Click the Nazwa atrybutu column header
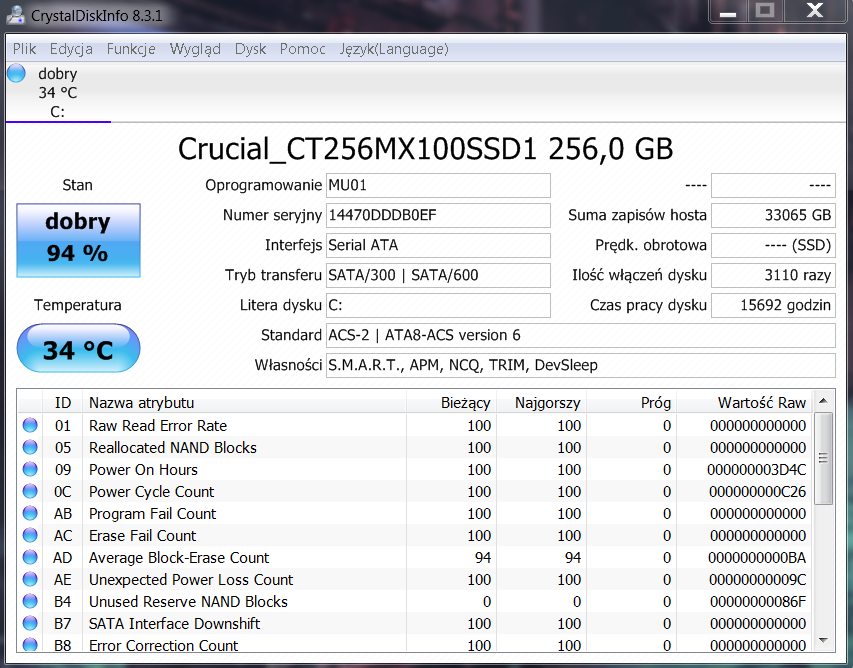This screenshot has width=853, height=668. tap(244, 403)
